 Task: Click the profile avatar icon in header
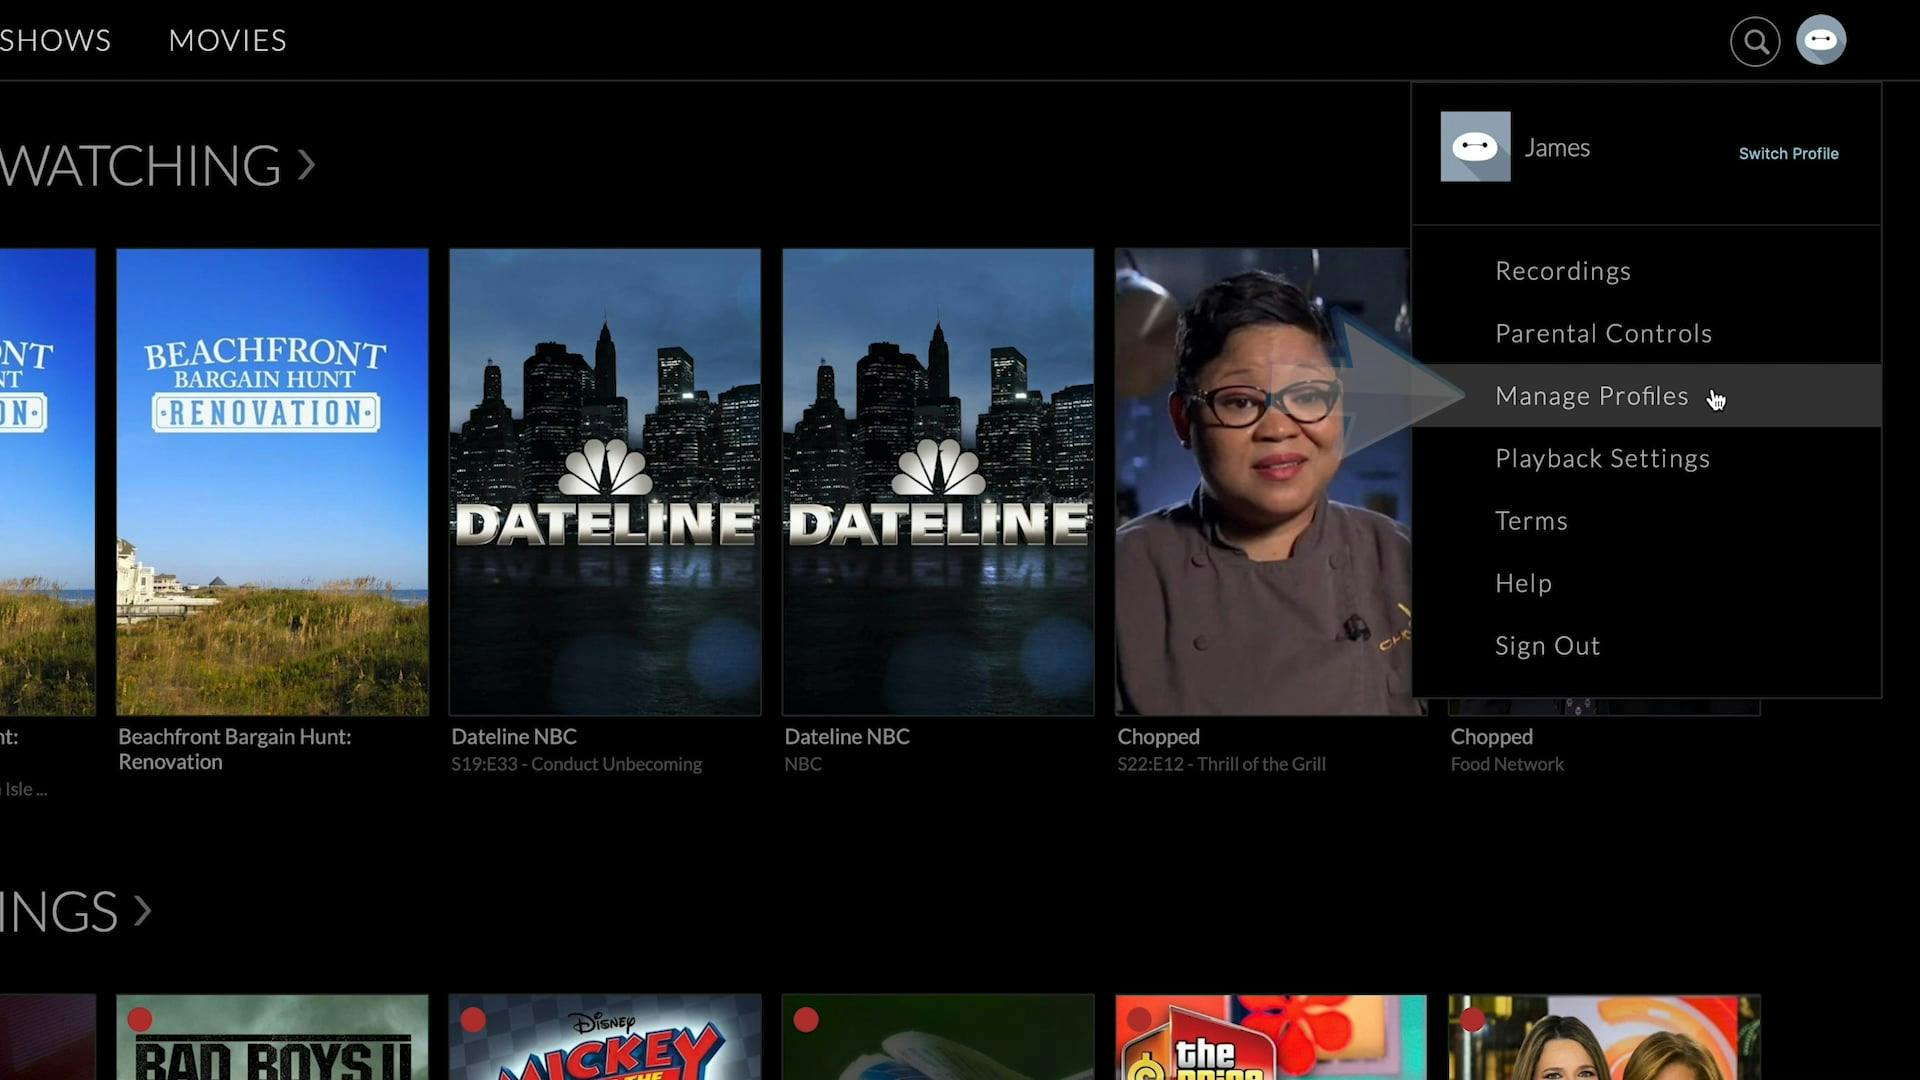click(x=1820, y=41)
